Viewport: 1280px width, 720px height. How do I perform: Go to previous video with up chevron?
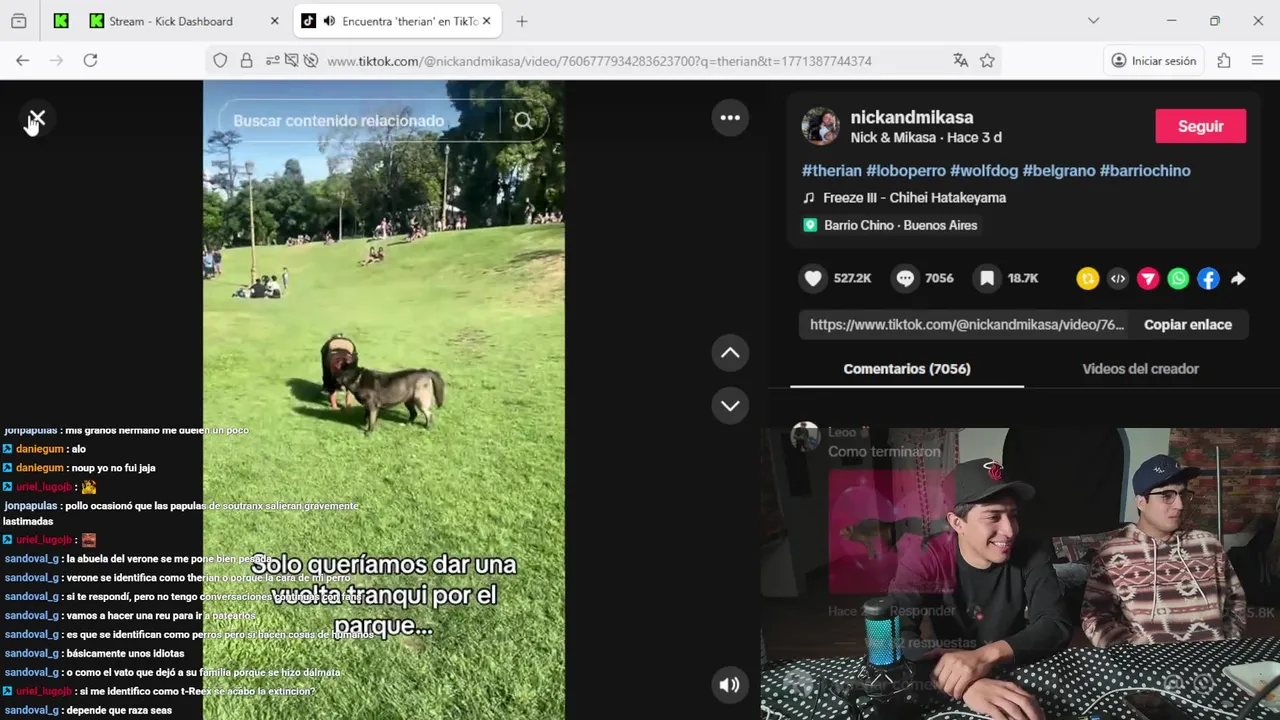click(x=730, y=353)
